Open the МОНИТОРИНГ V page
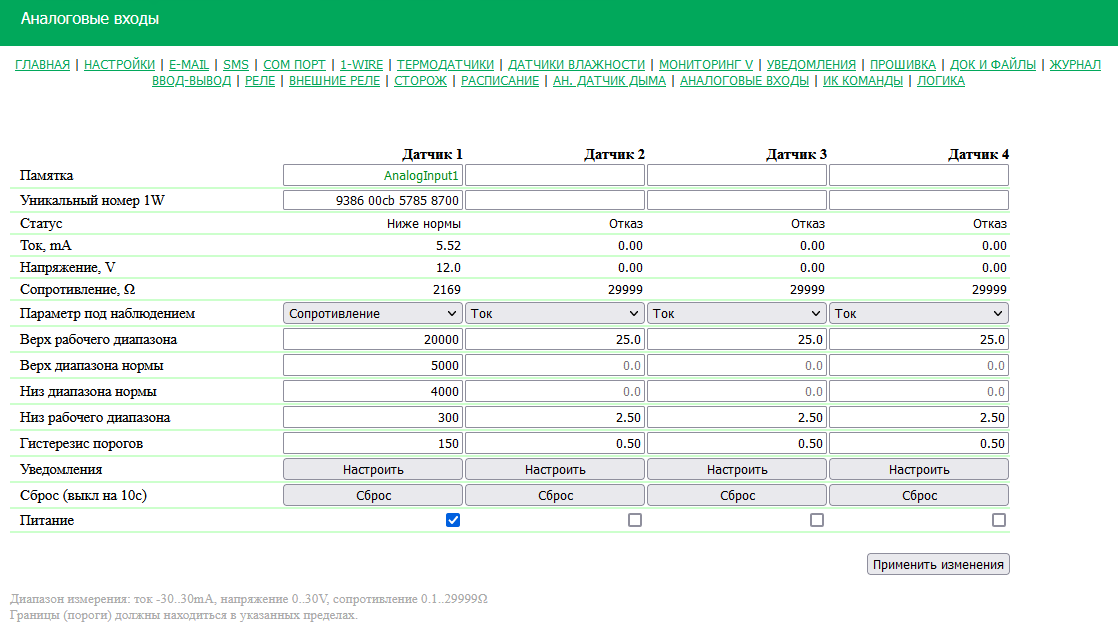Viewport: 1118px width, 634px height. click(x=706, y=65)
